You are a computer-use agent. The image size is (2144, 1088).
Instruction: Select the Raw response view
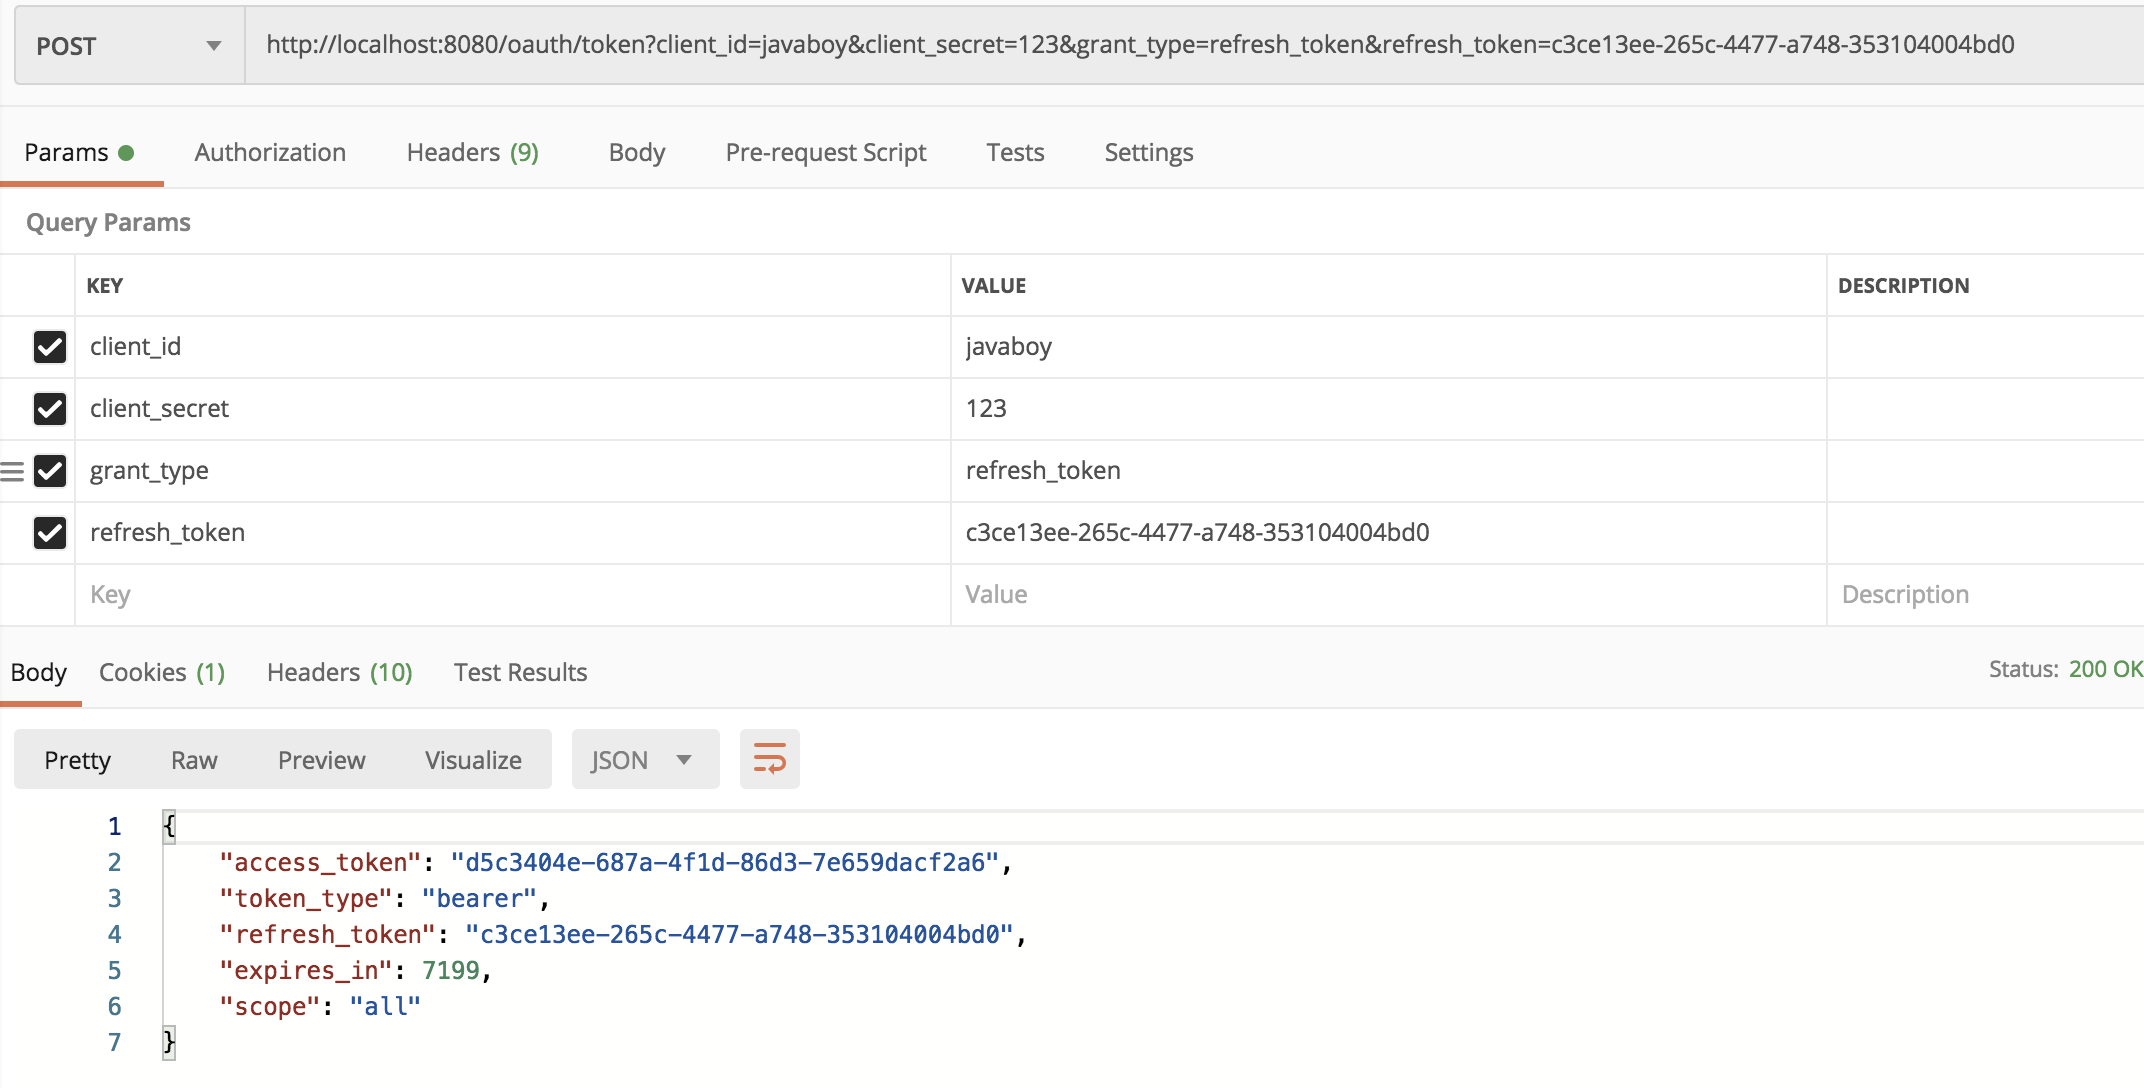pos(194,761)
